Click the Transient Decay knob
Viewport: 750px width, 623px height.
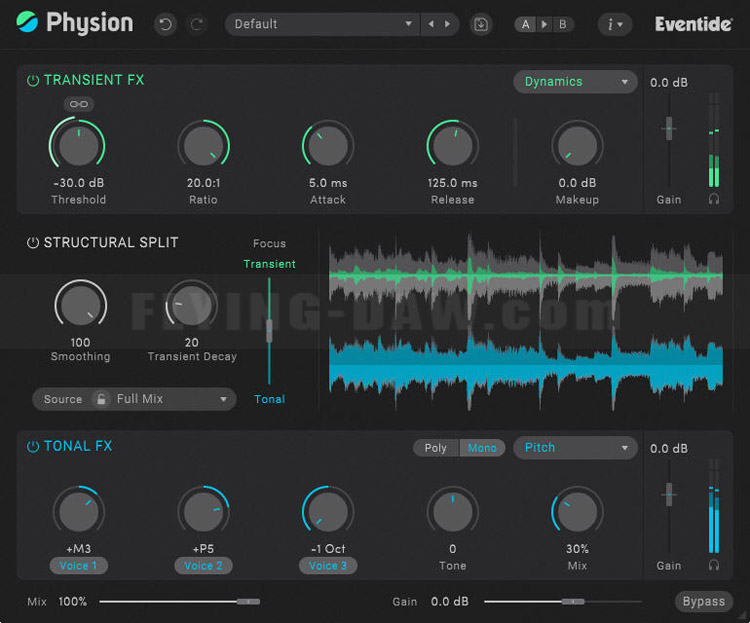click(191, 305)
